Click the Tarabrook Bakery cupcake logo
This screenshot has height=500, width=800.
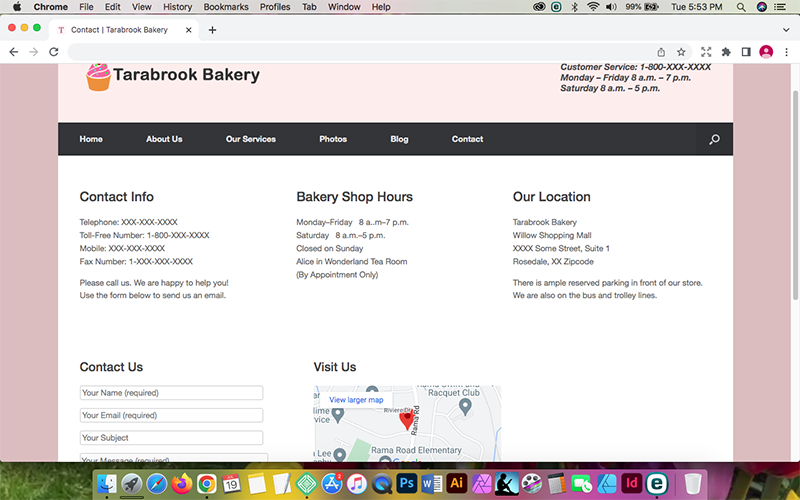(x=98, y=76)
